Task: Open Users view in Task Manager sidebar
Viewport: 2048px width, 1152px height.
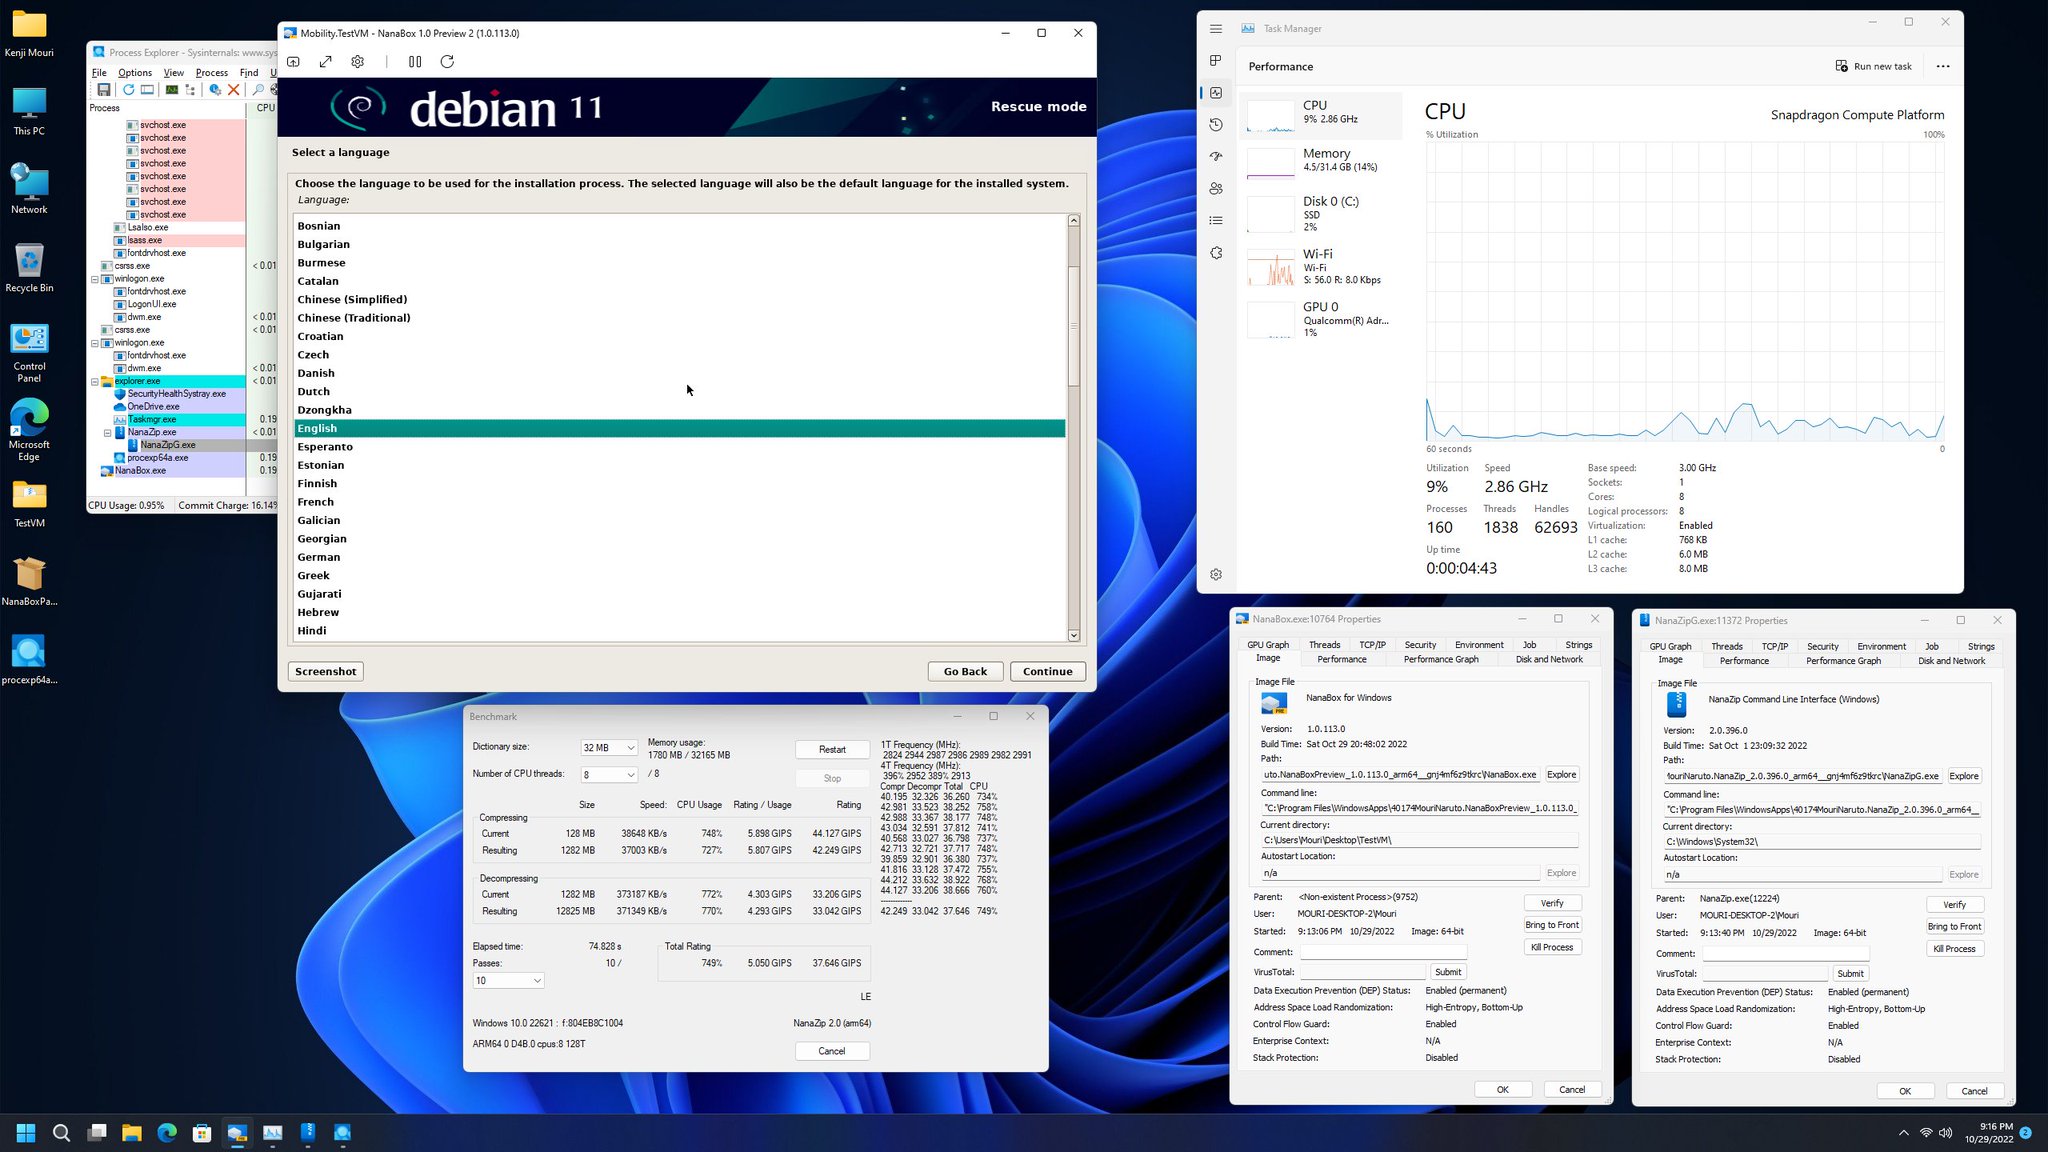Action: pos(1215,188)
